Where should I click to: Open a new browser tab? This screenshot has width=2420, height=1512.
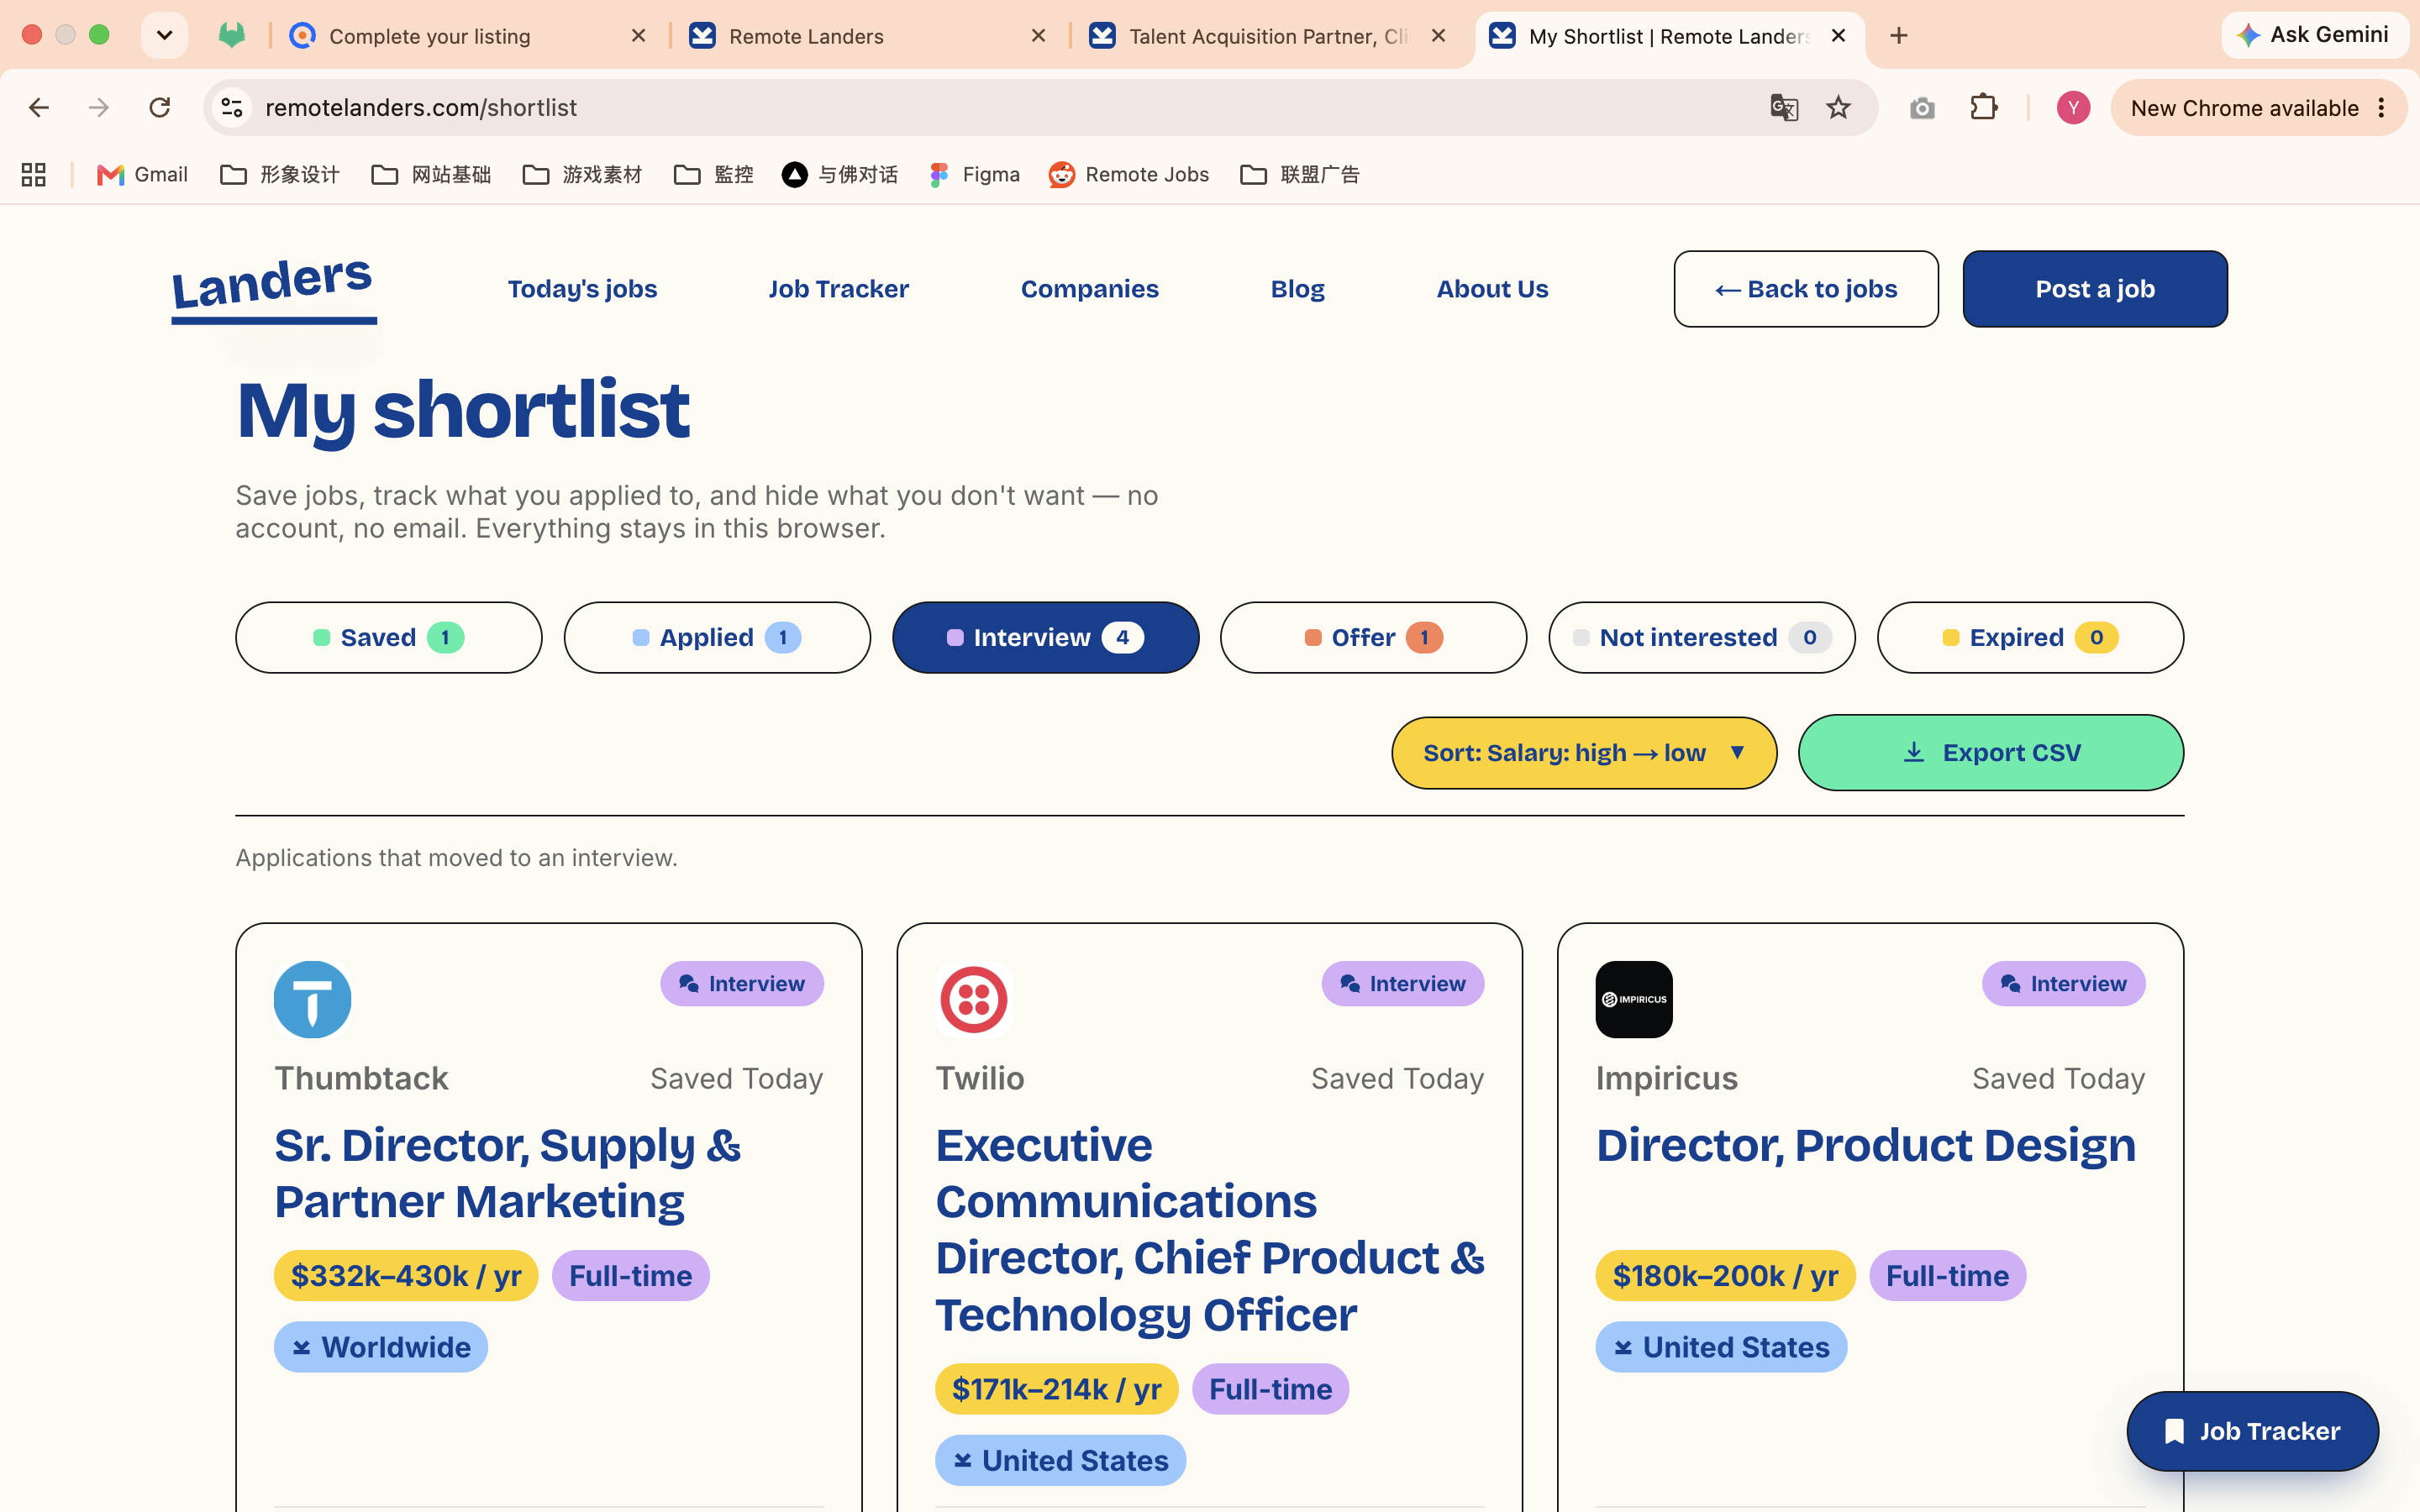(x=1899, y=36)
